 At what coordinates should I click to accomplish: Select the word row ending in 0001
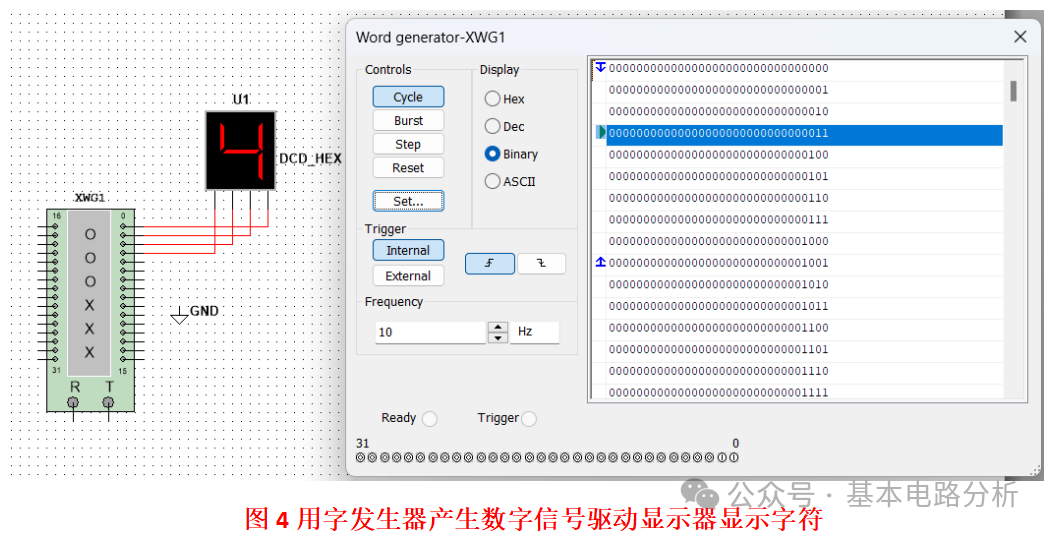804,90
